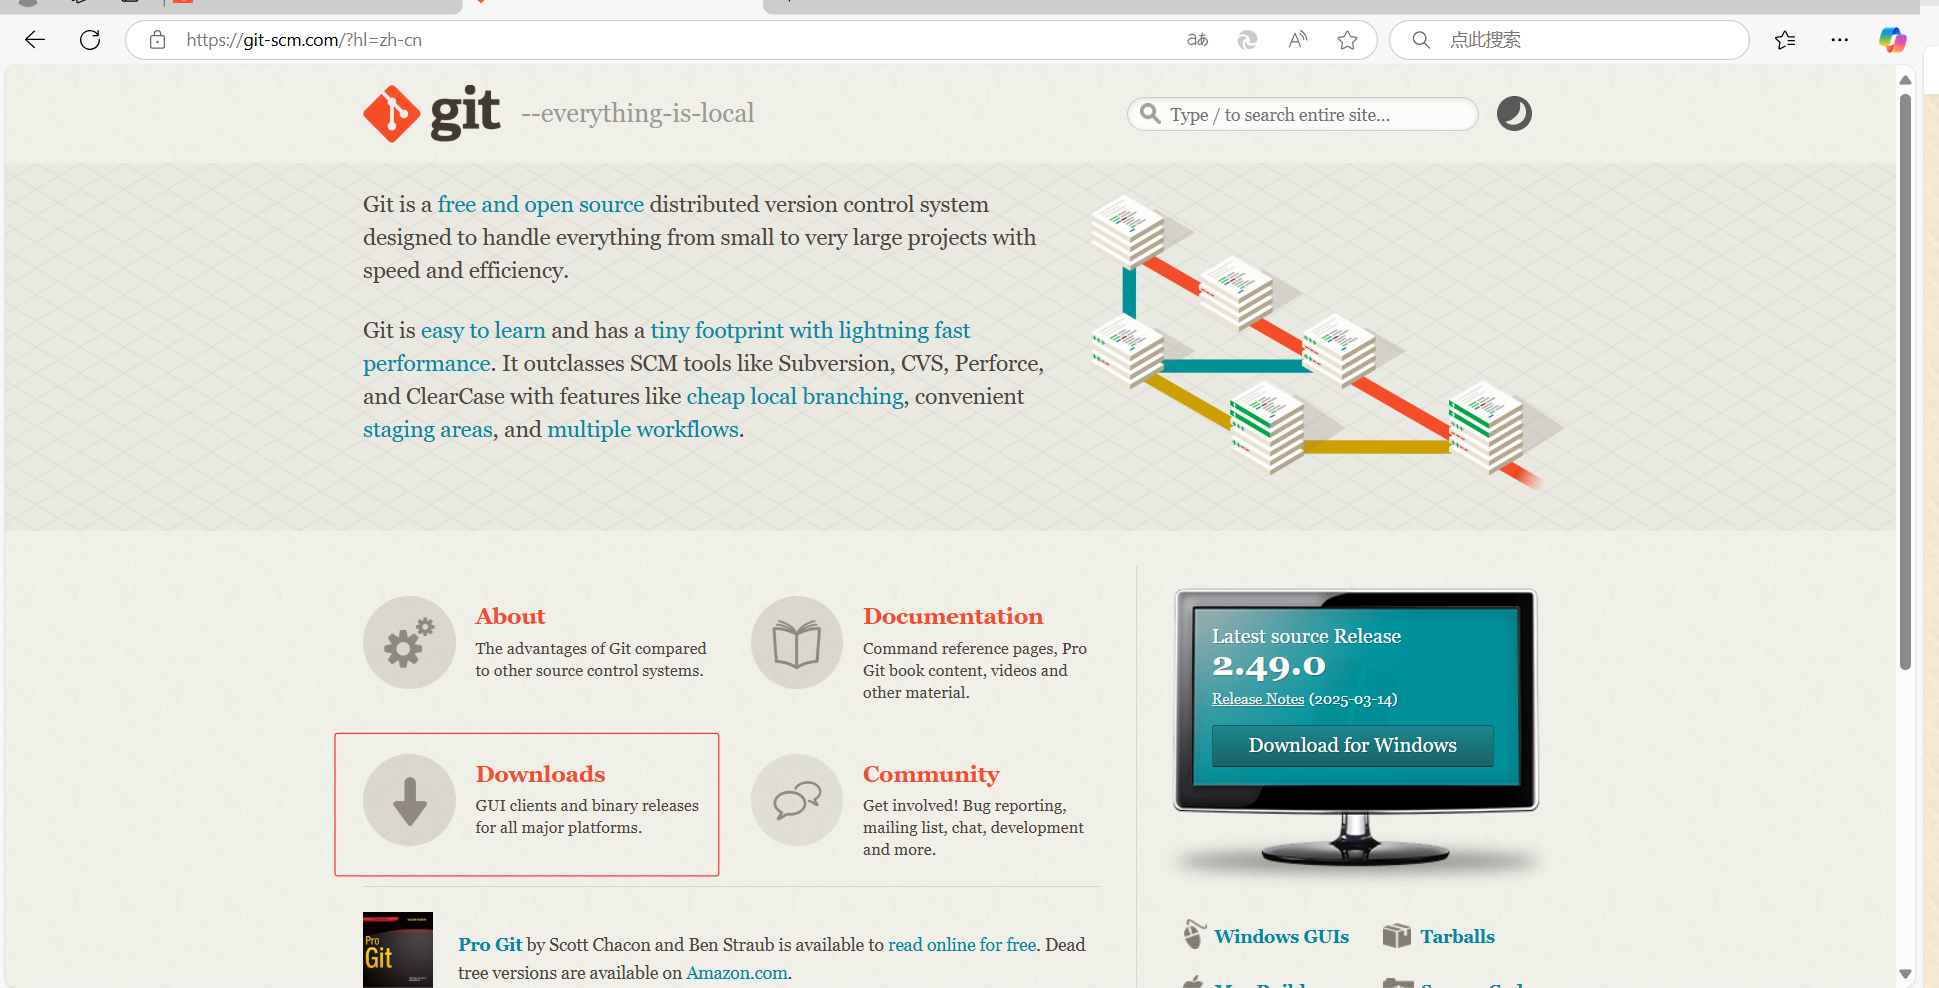
Task: View site information padlock icon
Action: (x=157, y=40)
